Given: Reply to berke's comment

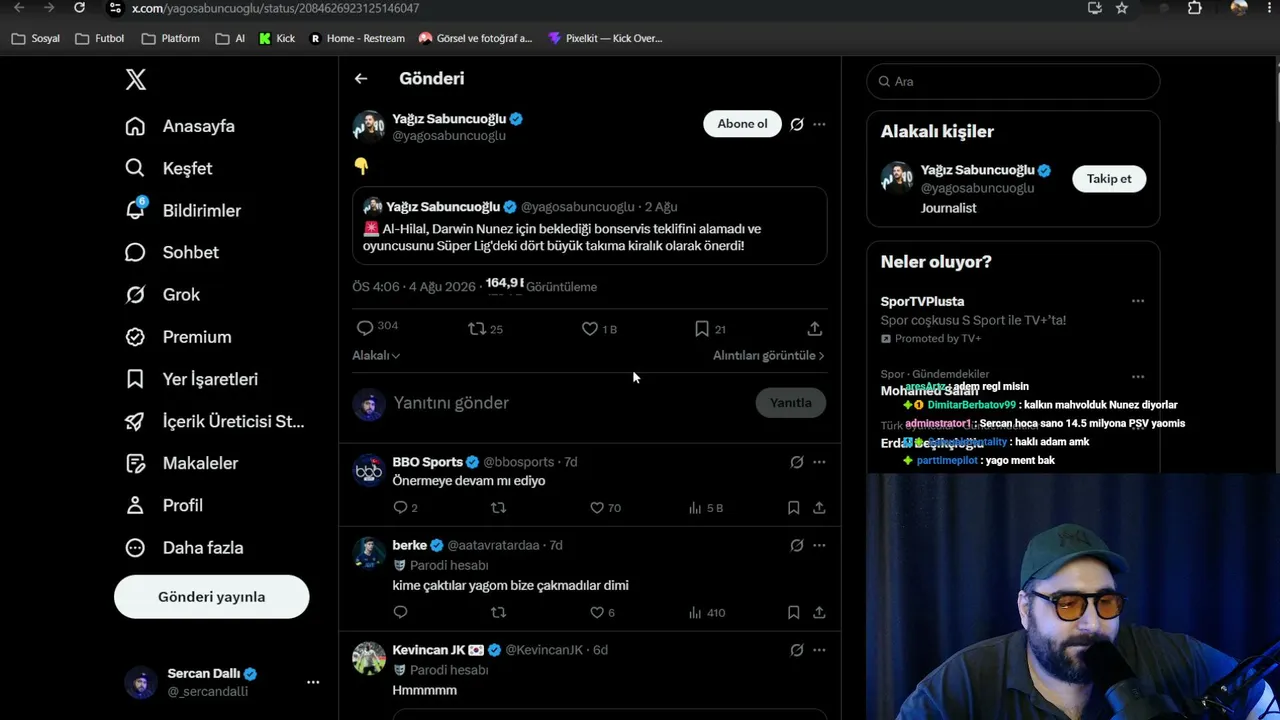Looking at the screenshot, I should 400,612.
